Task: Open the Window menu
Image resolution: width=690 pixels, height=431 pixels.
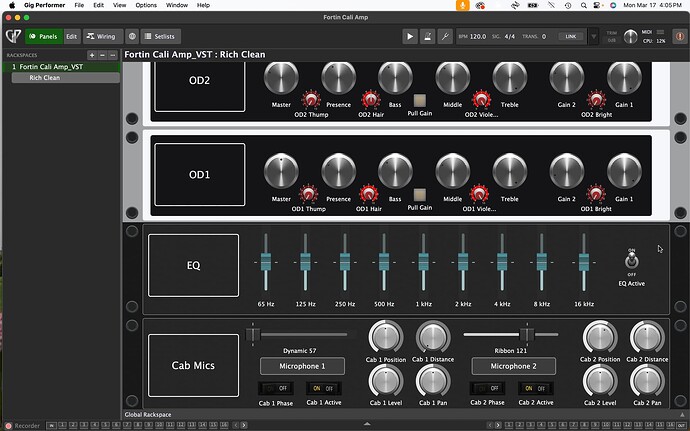Action: [x=176, y=5]
